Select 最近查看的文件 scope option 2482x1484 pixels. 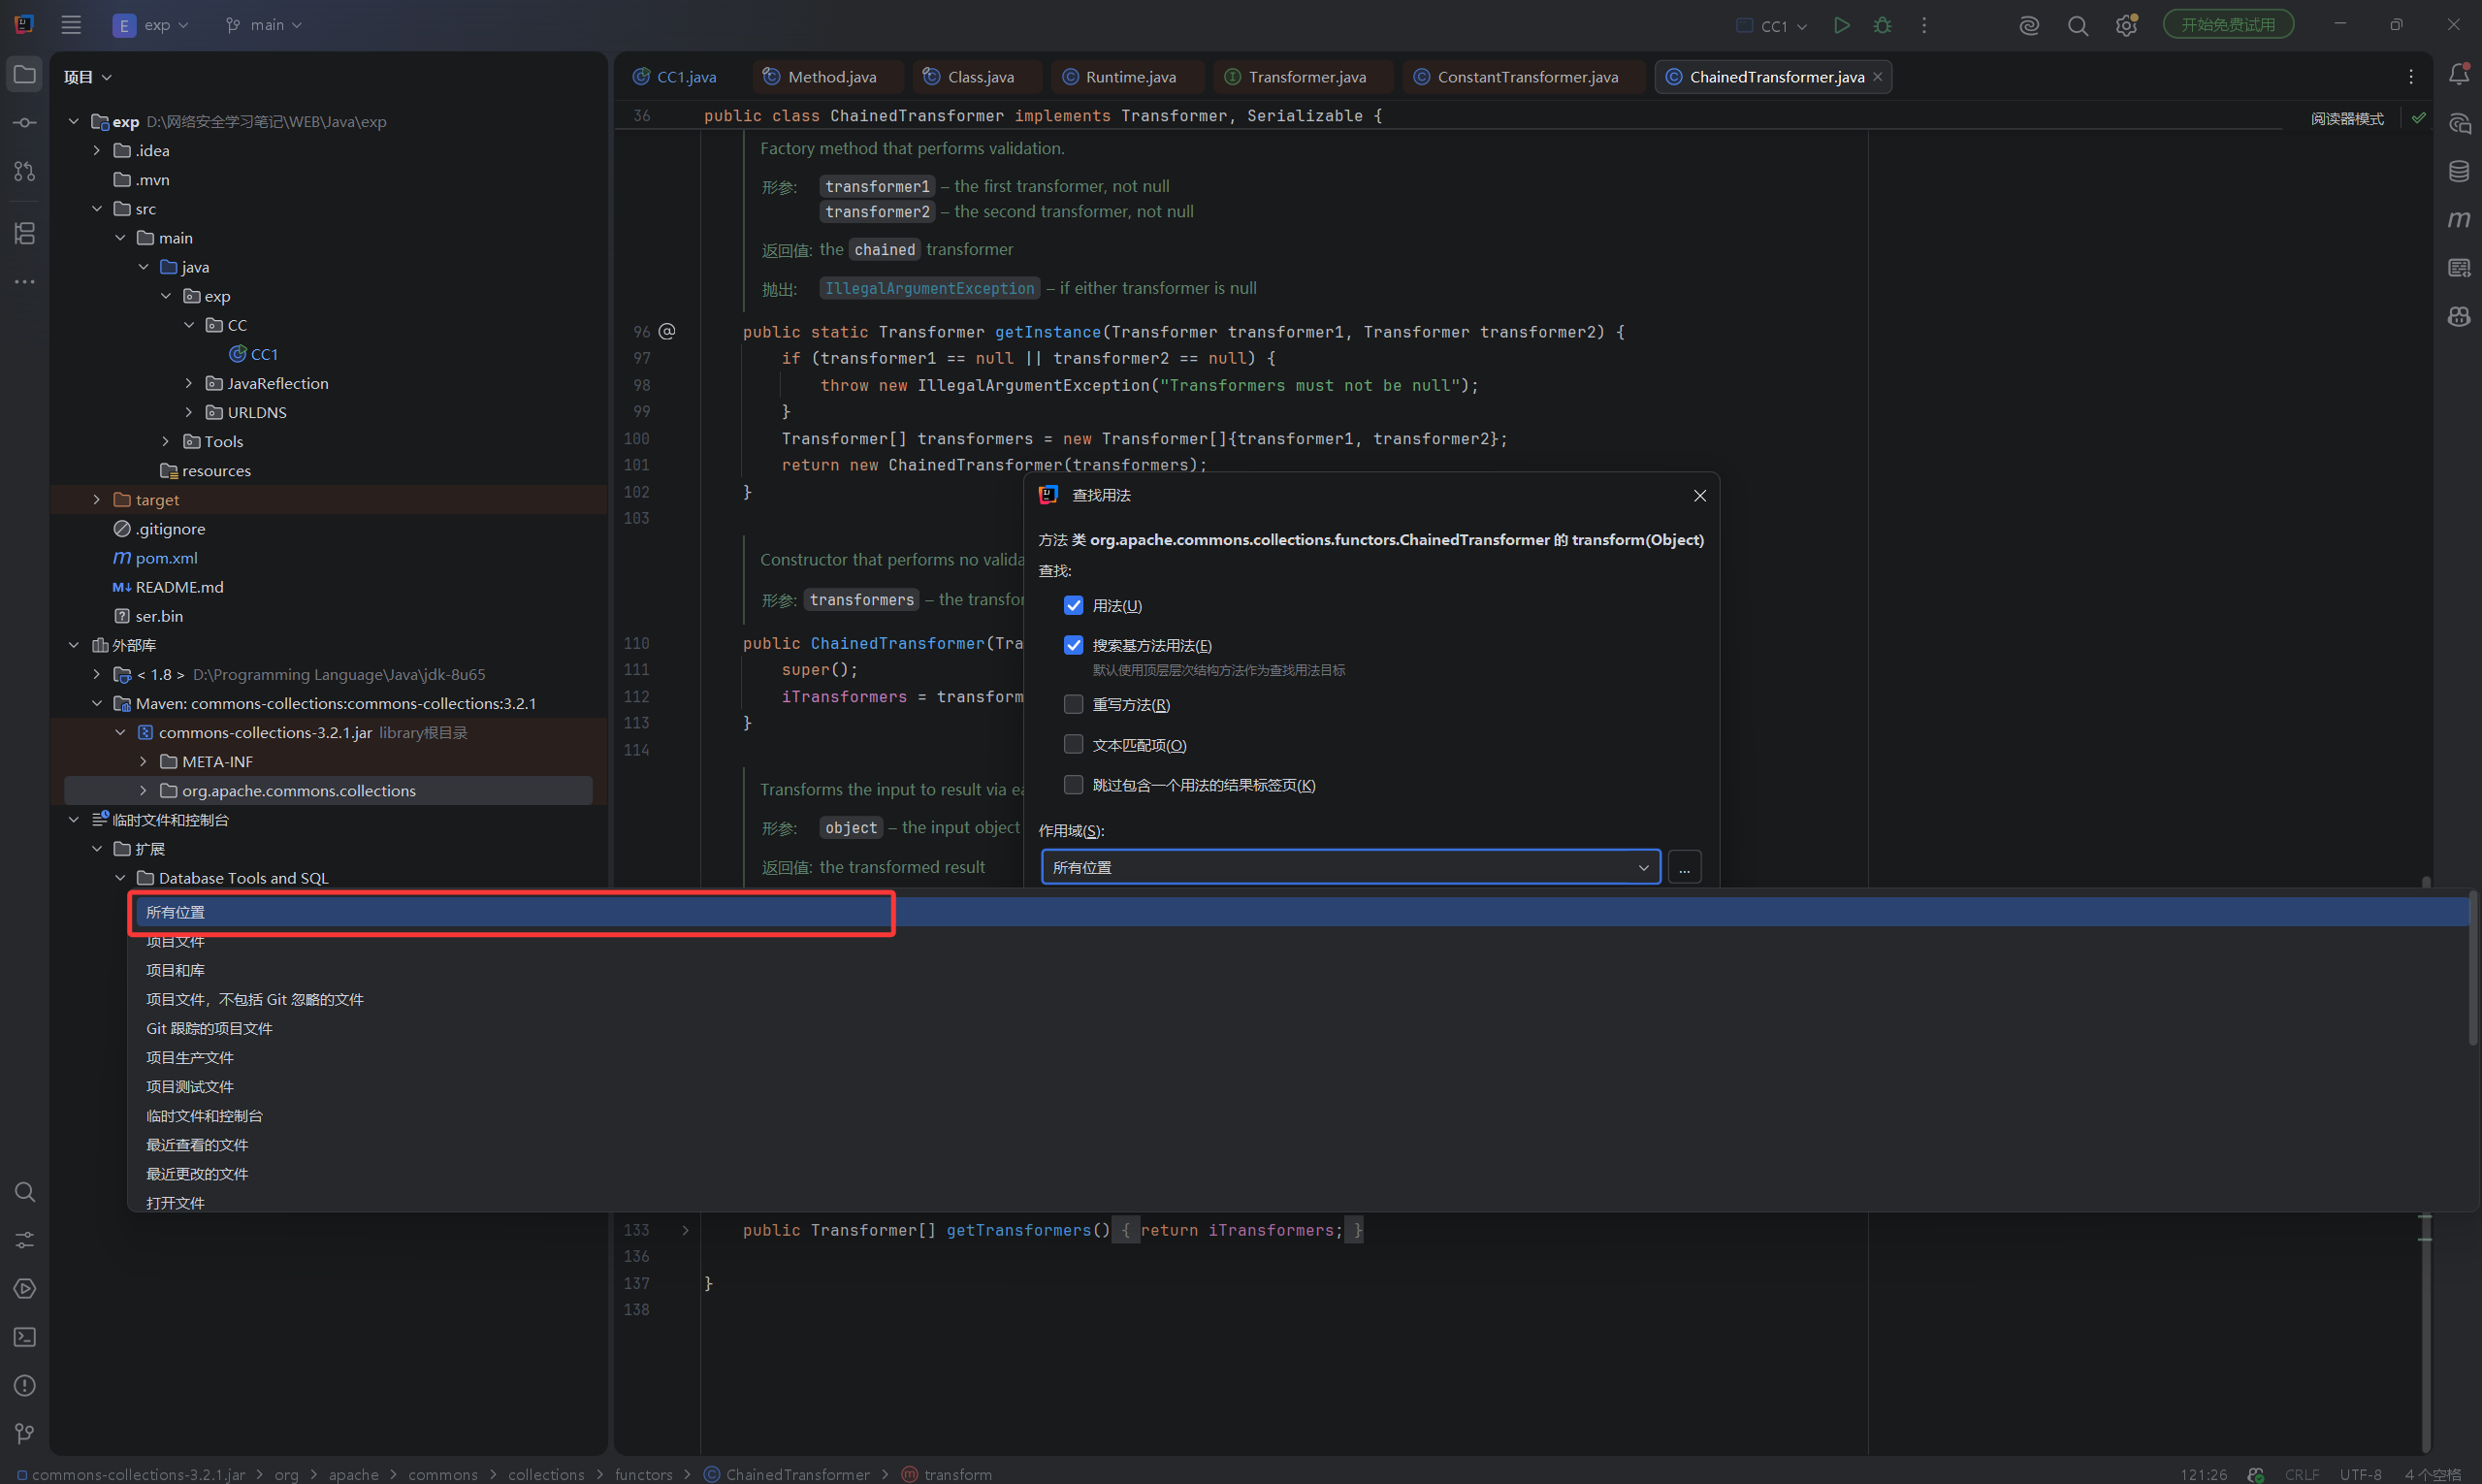1300,1144
